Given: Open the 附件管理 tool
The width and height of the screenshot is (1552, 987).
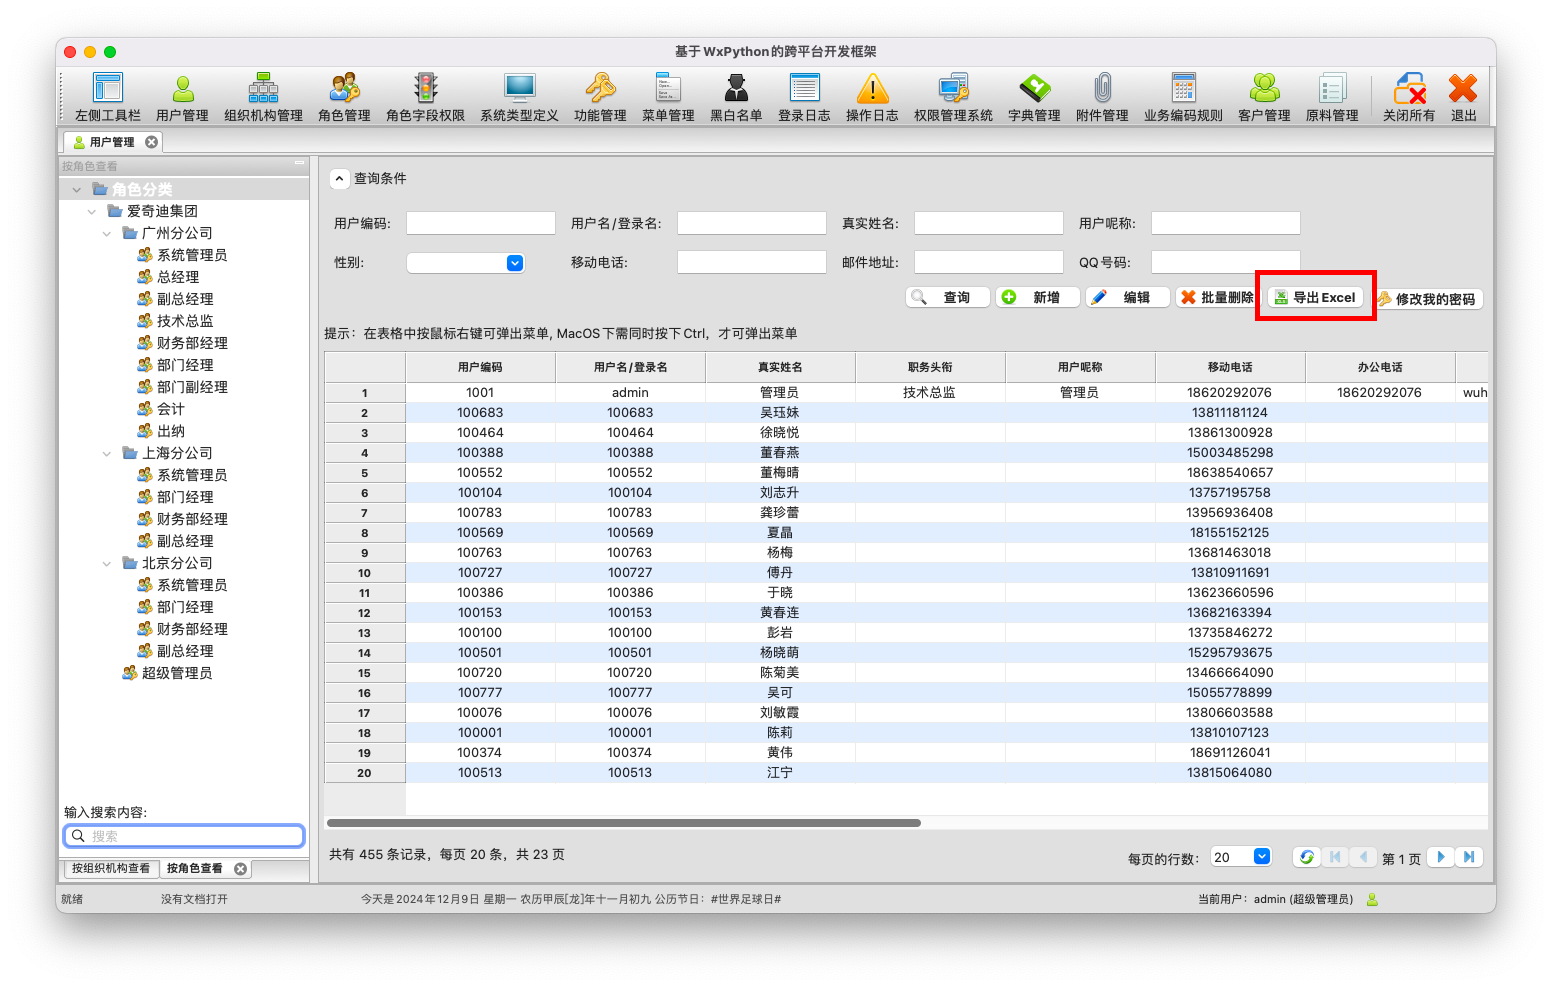Looking at the screenshot, I should [1101, 95].
